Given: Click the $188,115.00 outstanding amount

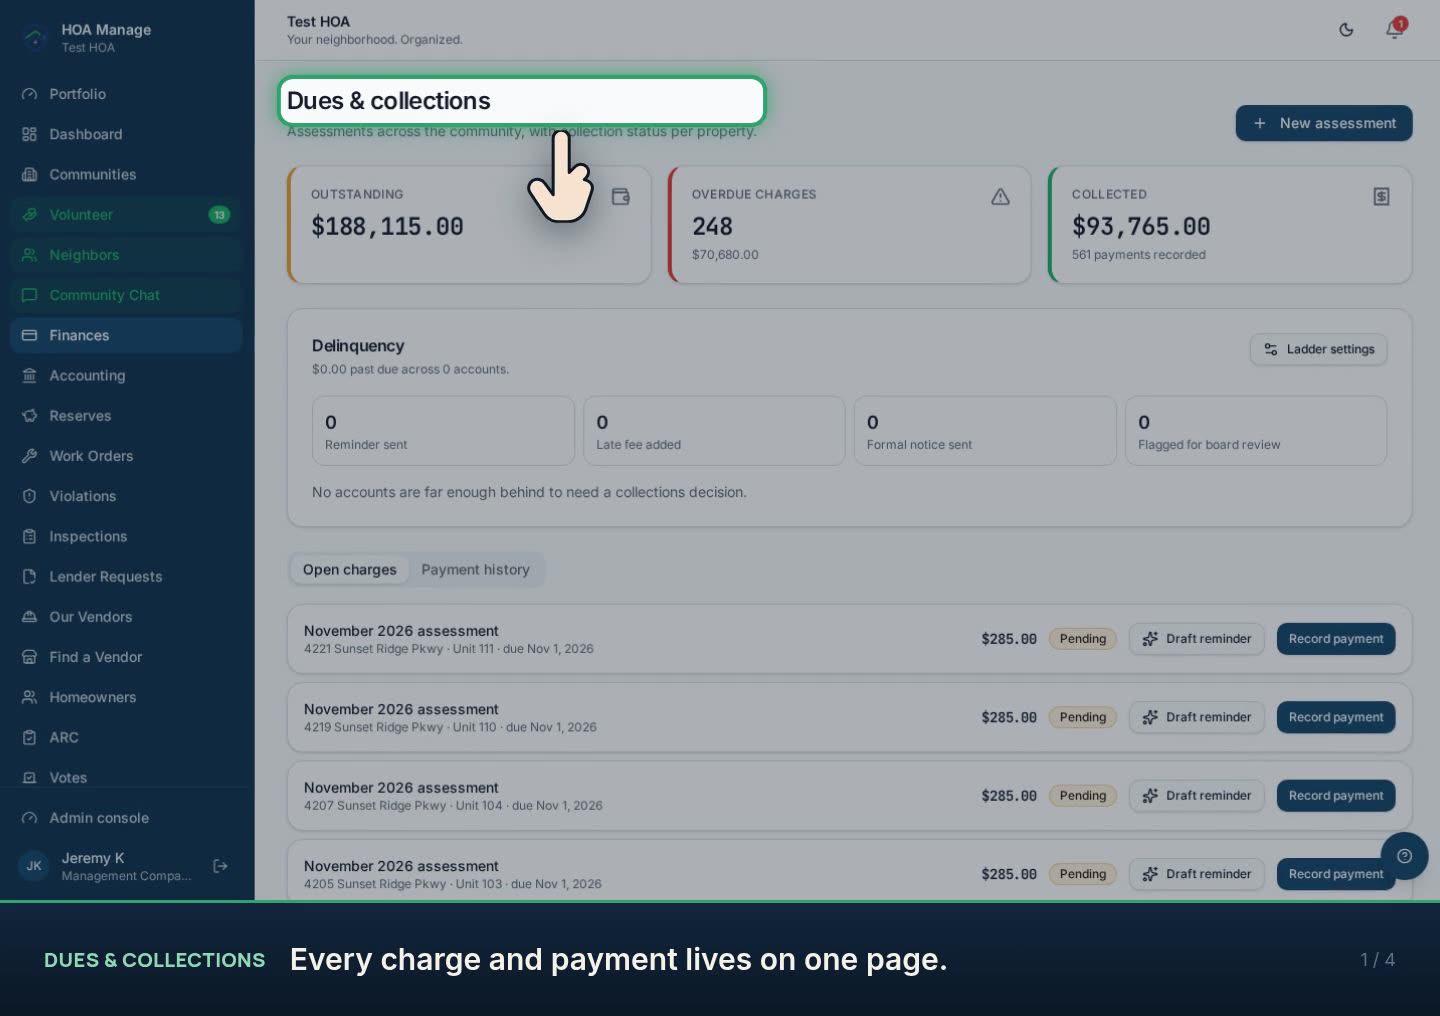Looking at the screenshot, I should pyautogui.click(x=387, y=227).
